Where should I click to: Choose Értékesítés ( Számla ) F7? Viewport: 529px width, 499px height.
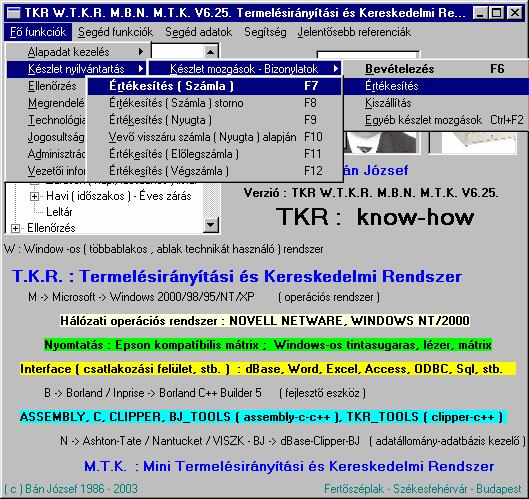pyautogui.click(x=215, y=86)
